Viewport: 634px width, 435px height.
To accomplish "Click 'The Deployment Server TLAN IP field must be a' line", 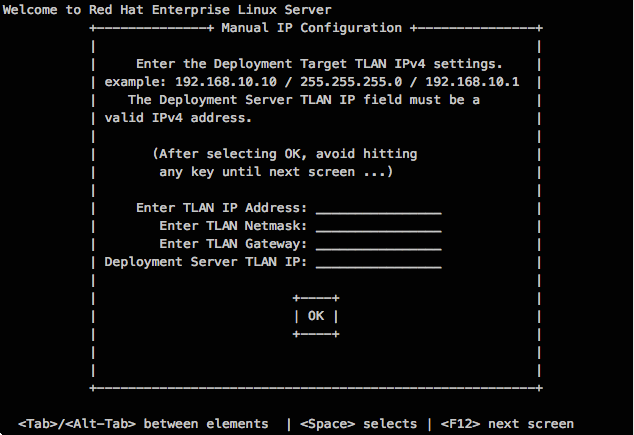I will 304,100.
